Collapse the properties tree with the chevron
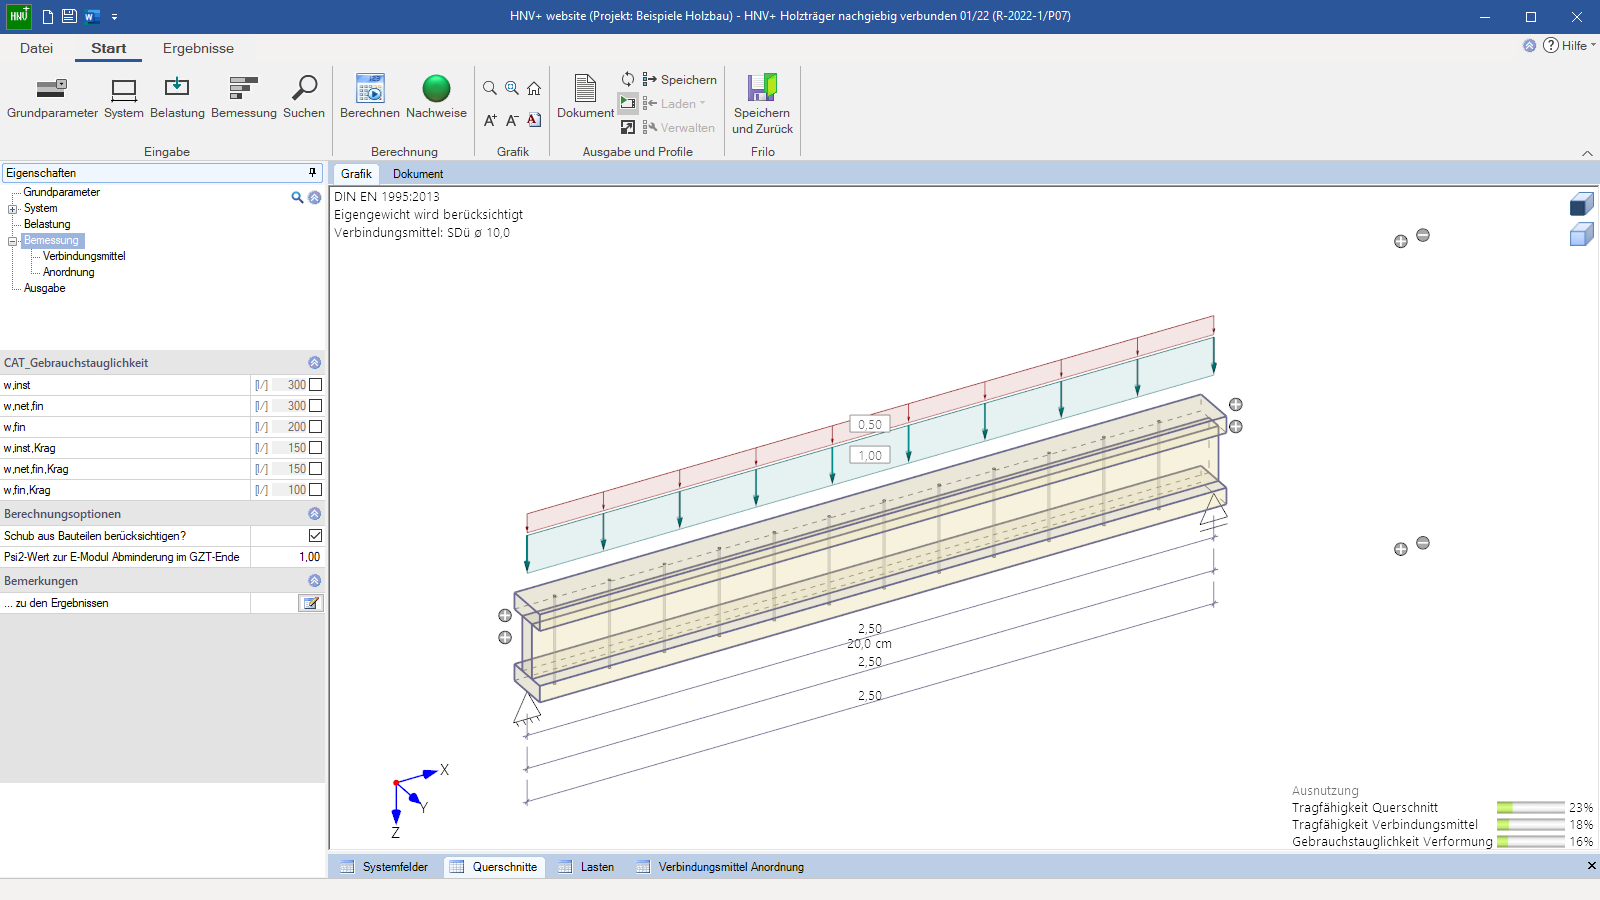 pyautogui.click(x=315, y=198)
